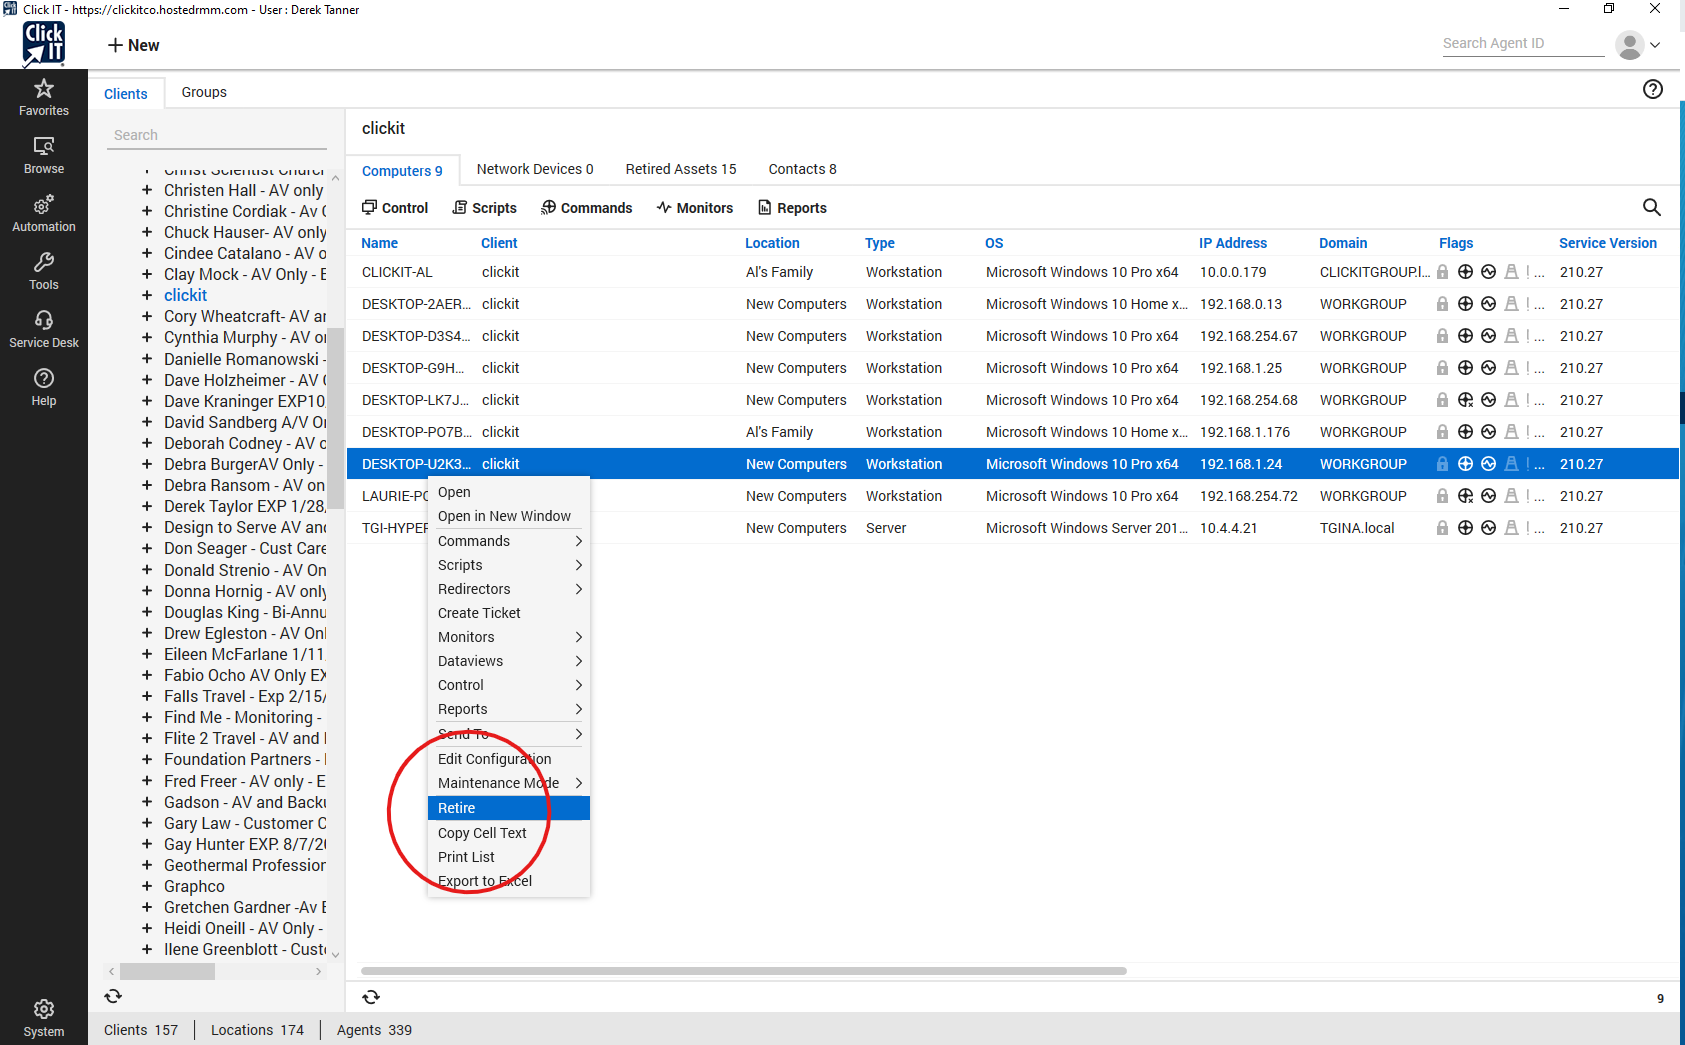This screenshot has height=1045, width=1685.
Task: Click the computers list horizontal scrollbar
Action: coord(744,970)
